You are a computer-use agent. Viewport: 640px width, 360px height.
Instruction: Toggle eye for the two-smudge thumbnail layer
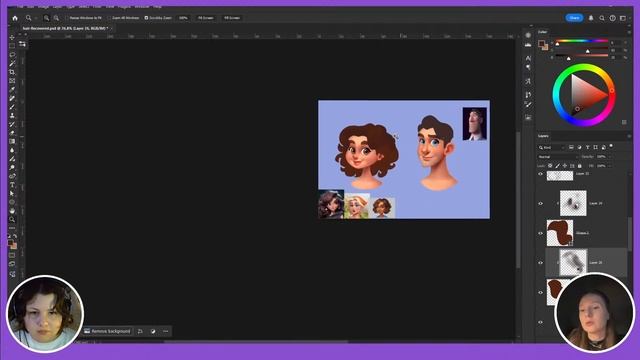[x=541, y=203]
